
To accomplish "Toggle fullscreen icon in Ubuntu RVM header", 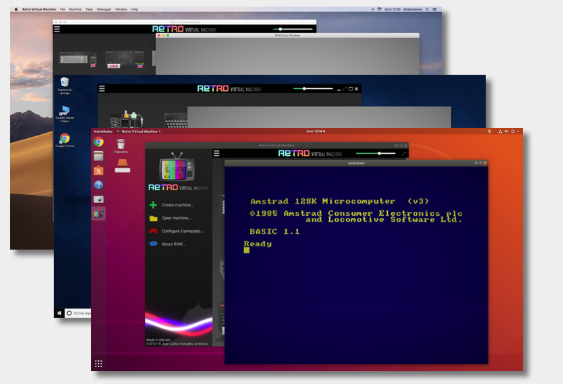I will (x=404, y=153).
